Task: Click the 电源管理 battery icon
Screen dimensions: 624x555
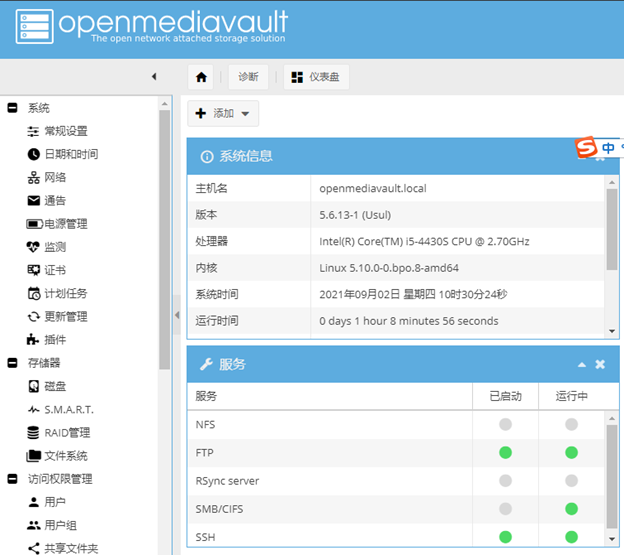Action: point(35,224)
